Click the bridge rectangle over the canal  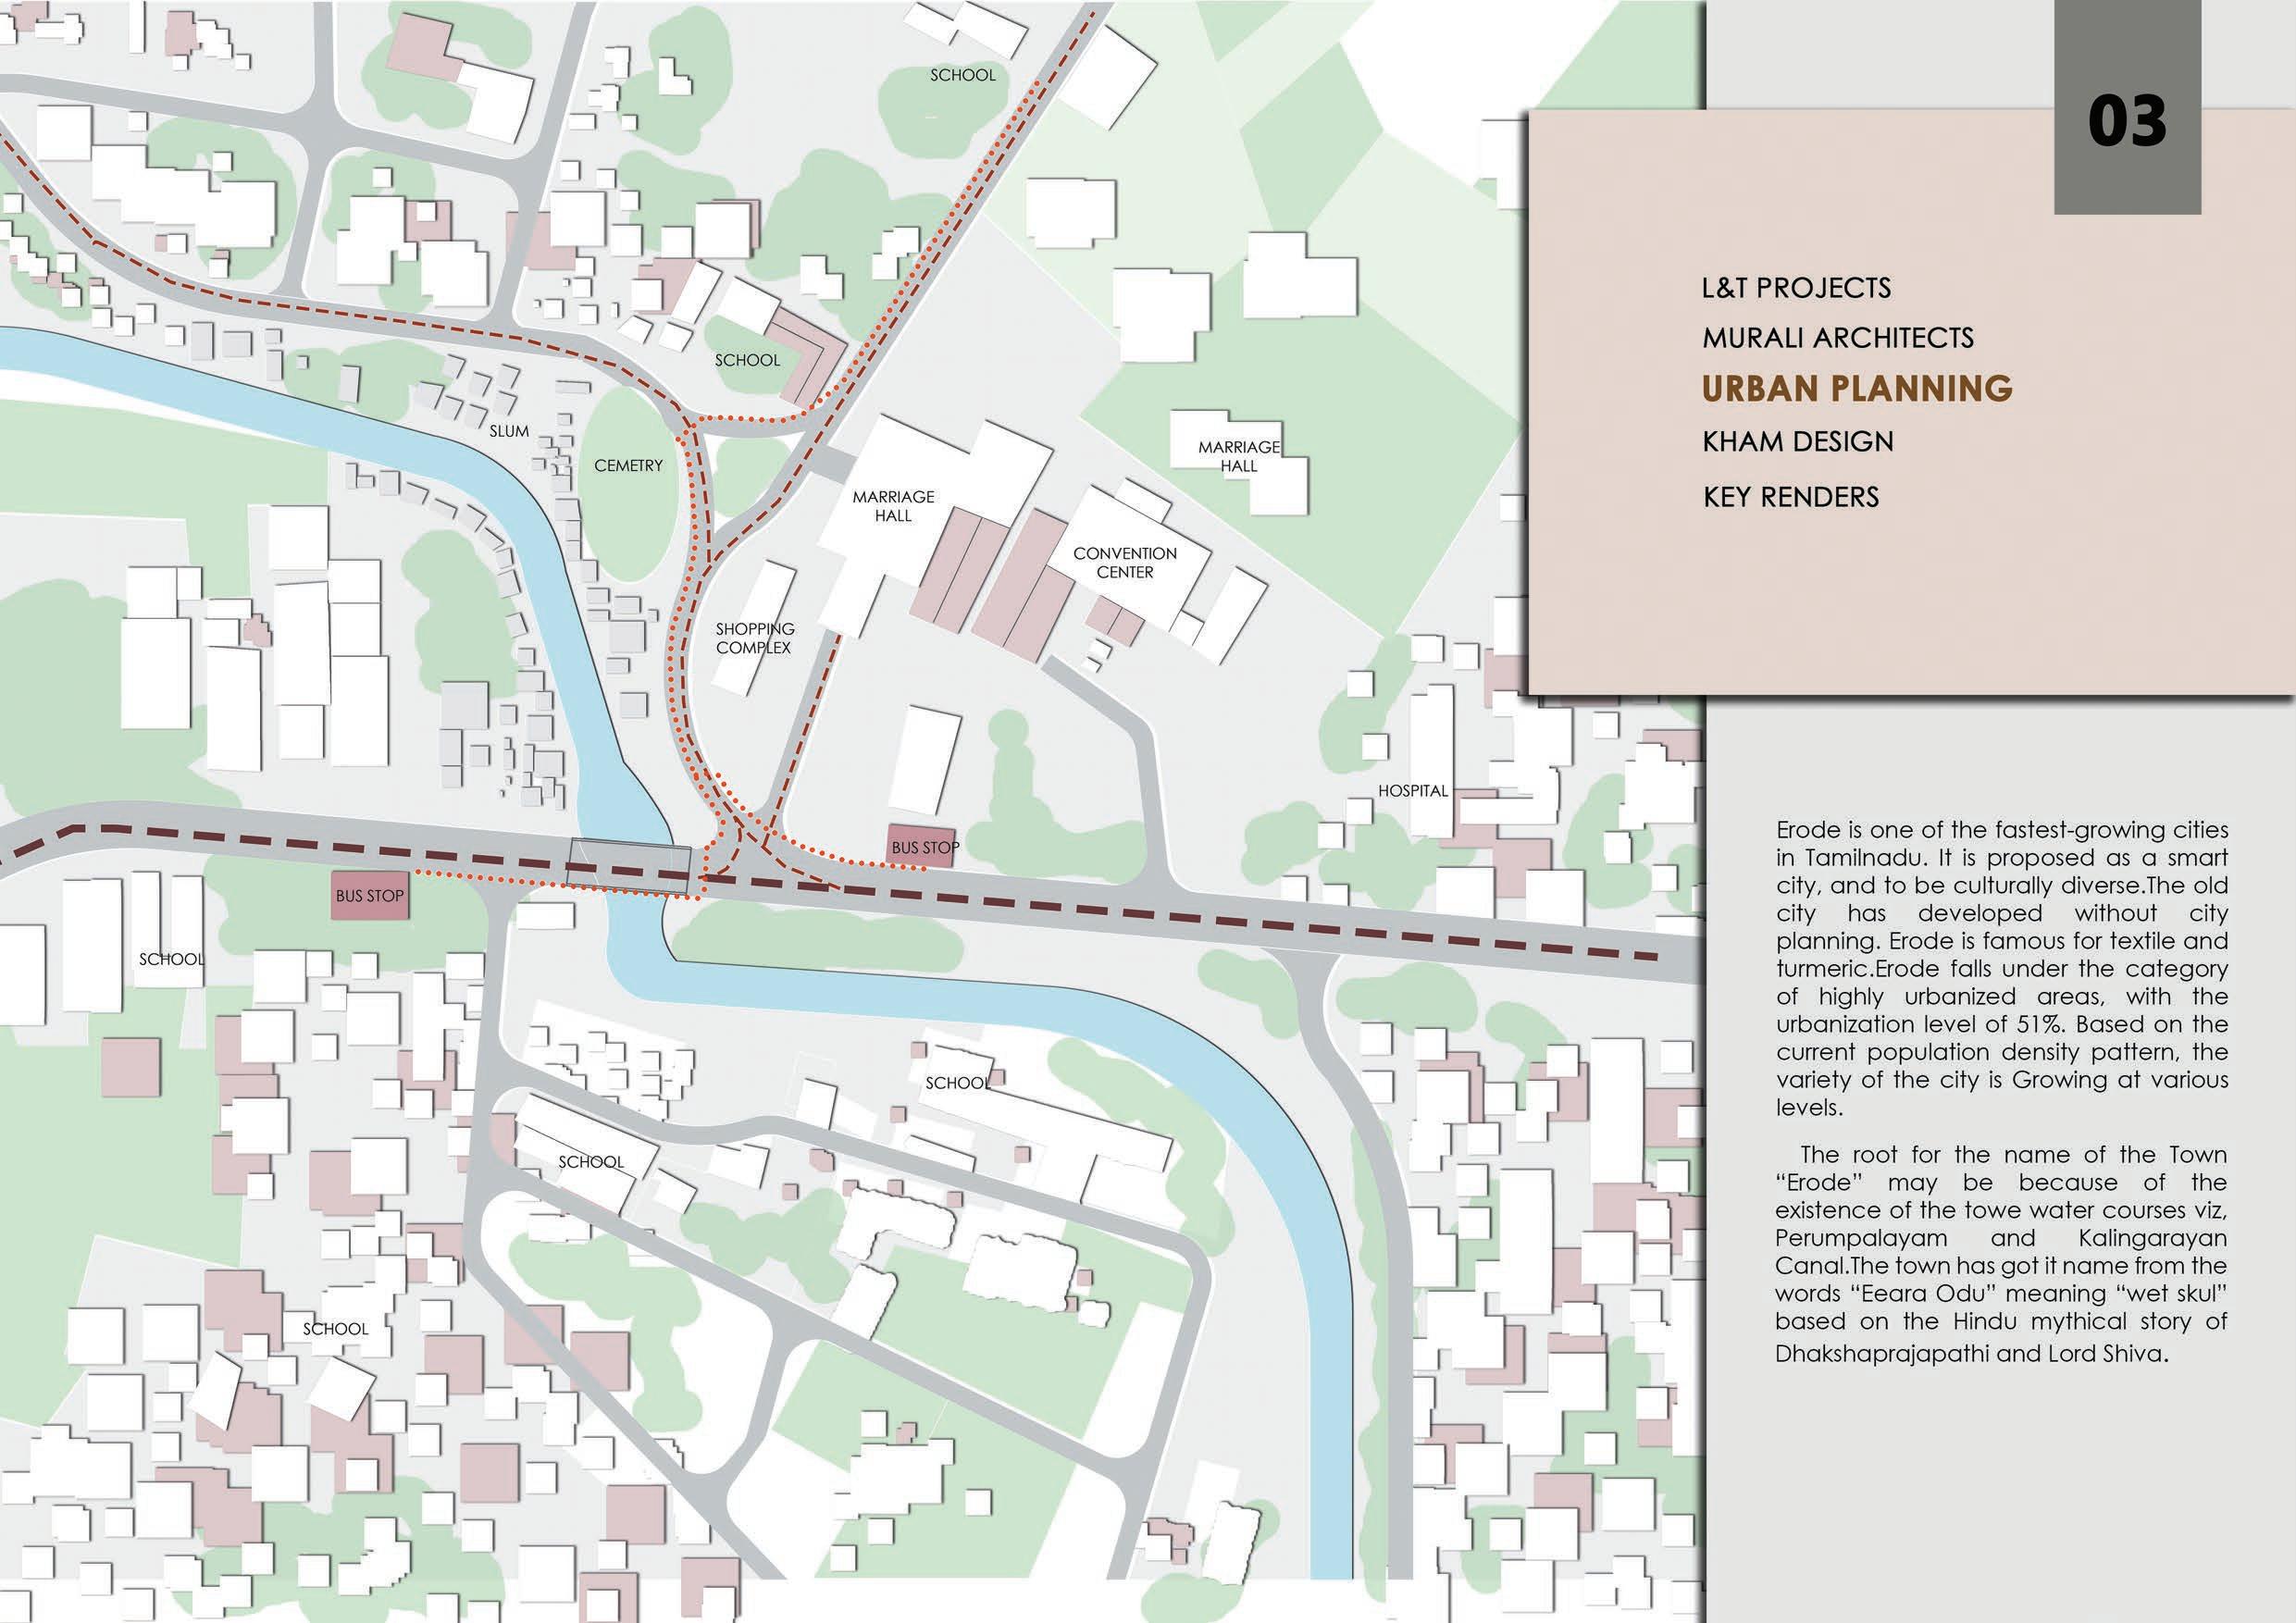tap(629, 866)
